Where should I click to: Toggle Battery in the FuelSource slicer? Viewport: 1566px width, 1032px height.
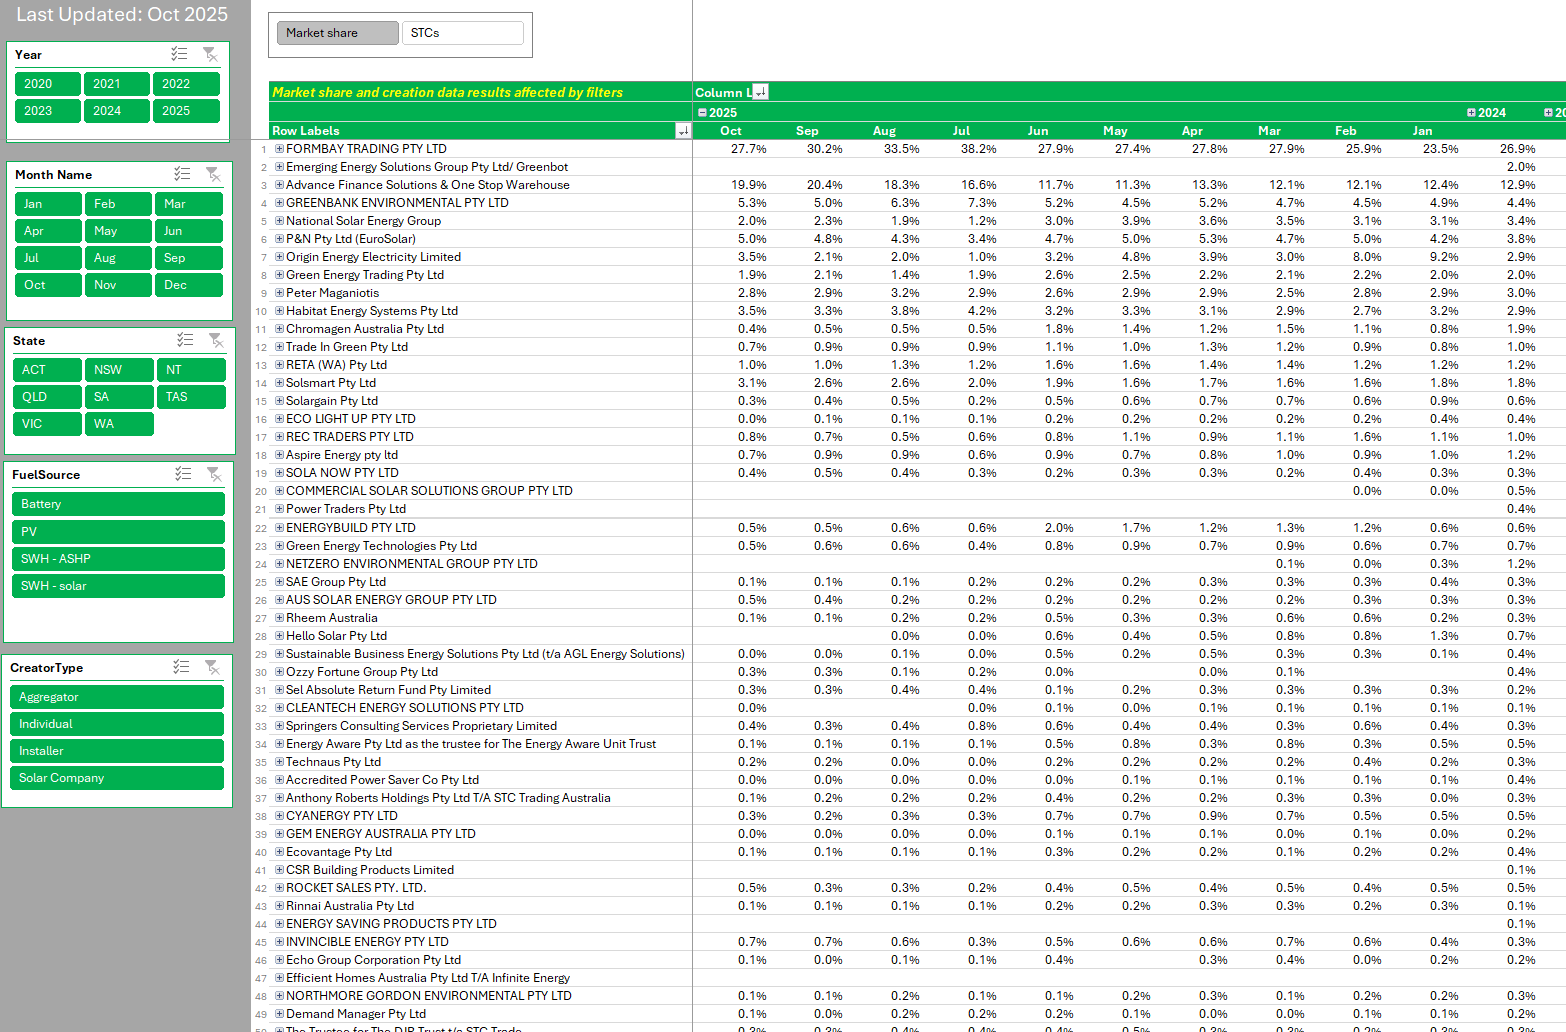118,504
